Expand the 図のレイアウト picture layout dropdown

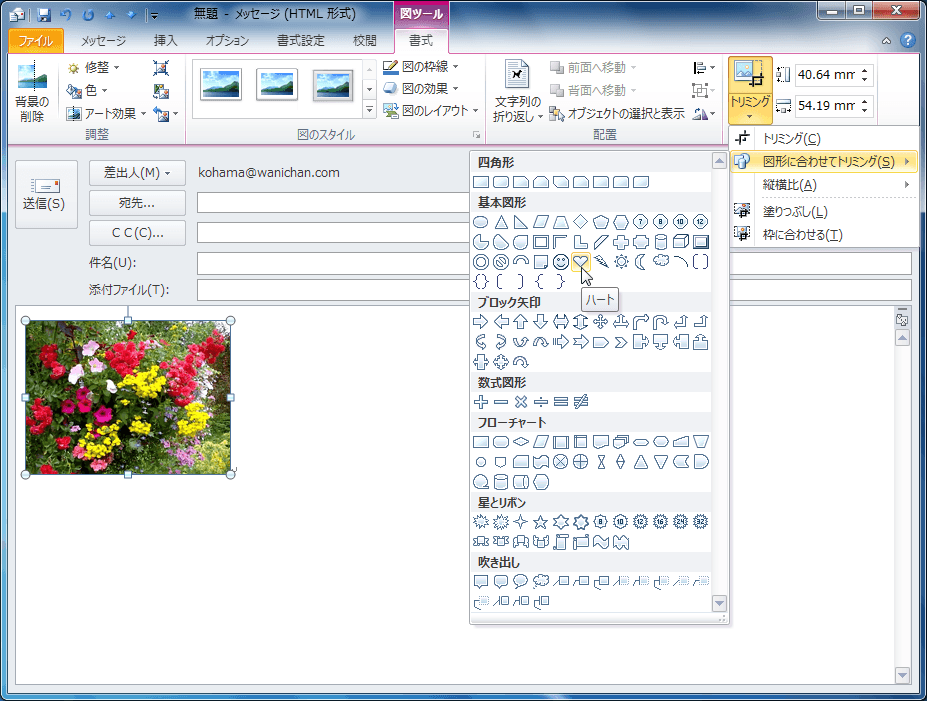point(430,111)
